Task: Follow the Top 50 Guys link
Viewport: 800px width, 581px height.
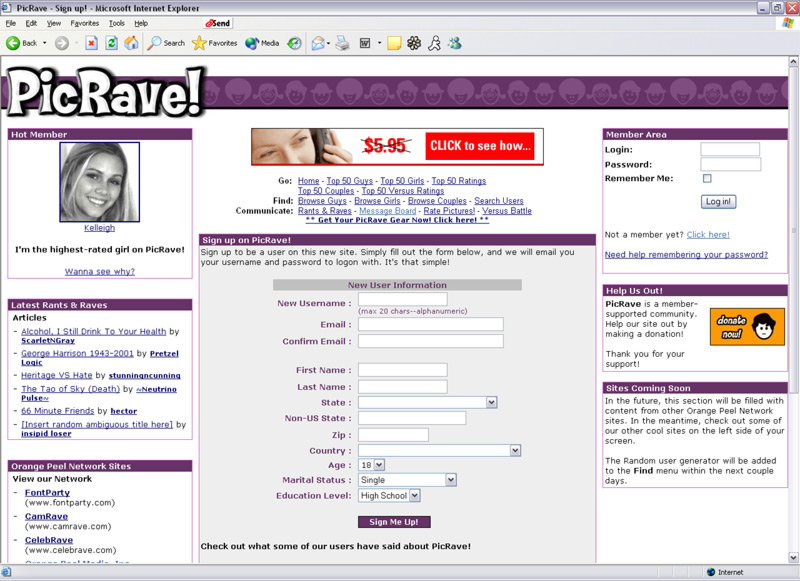Action: pos(349,181)
